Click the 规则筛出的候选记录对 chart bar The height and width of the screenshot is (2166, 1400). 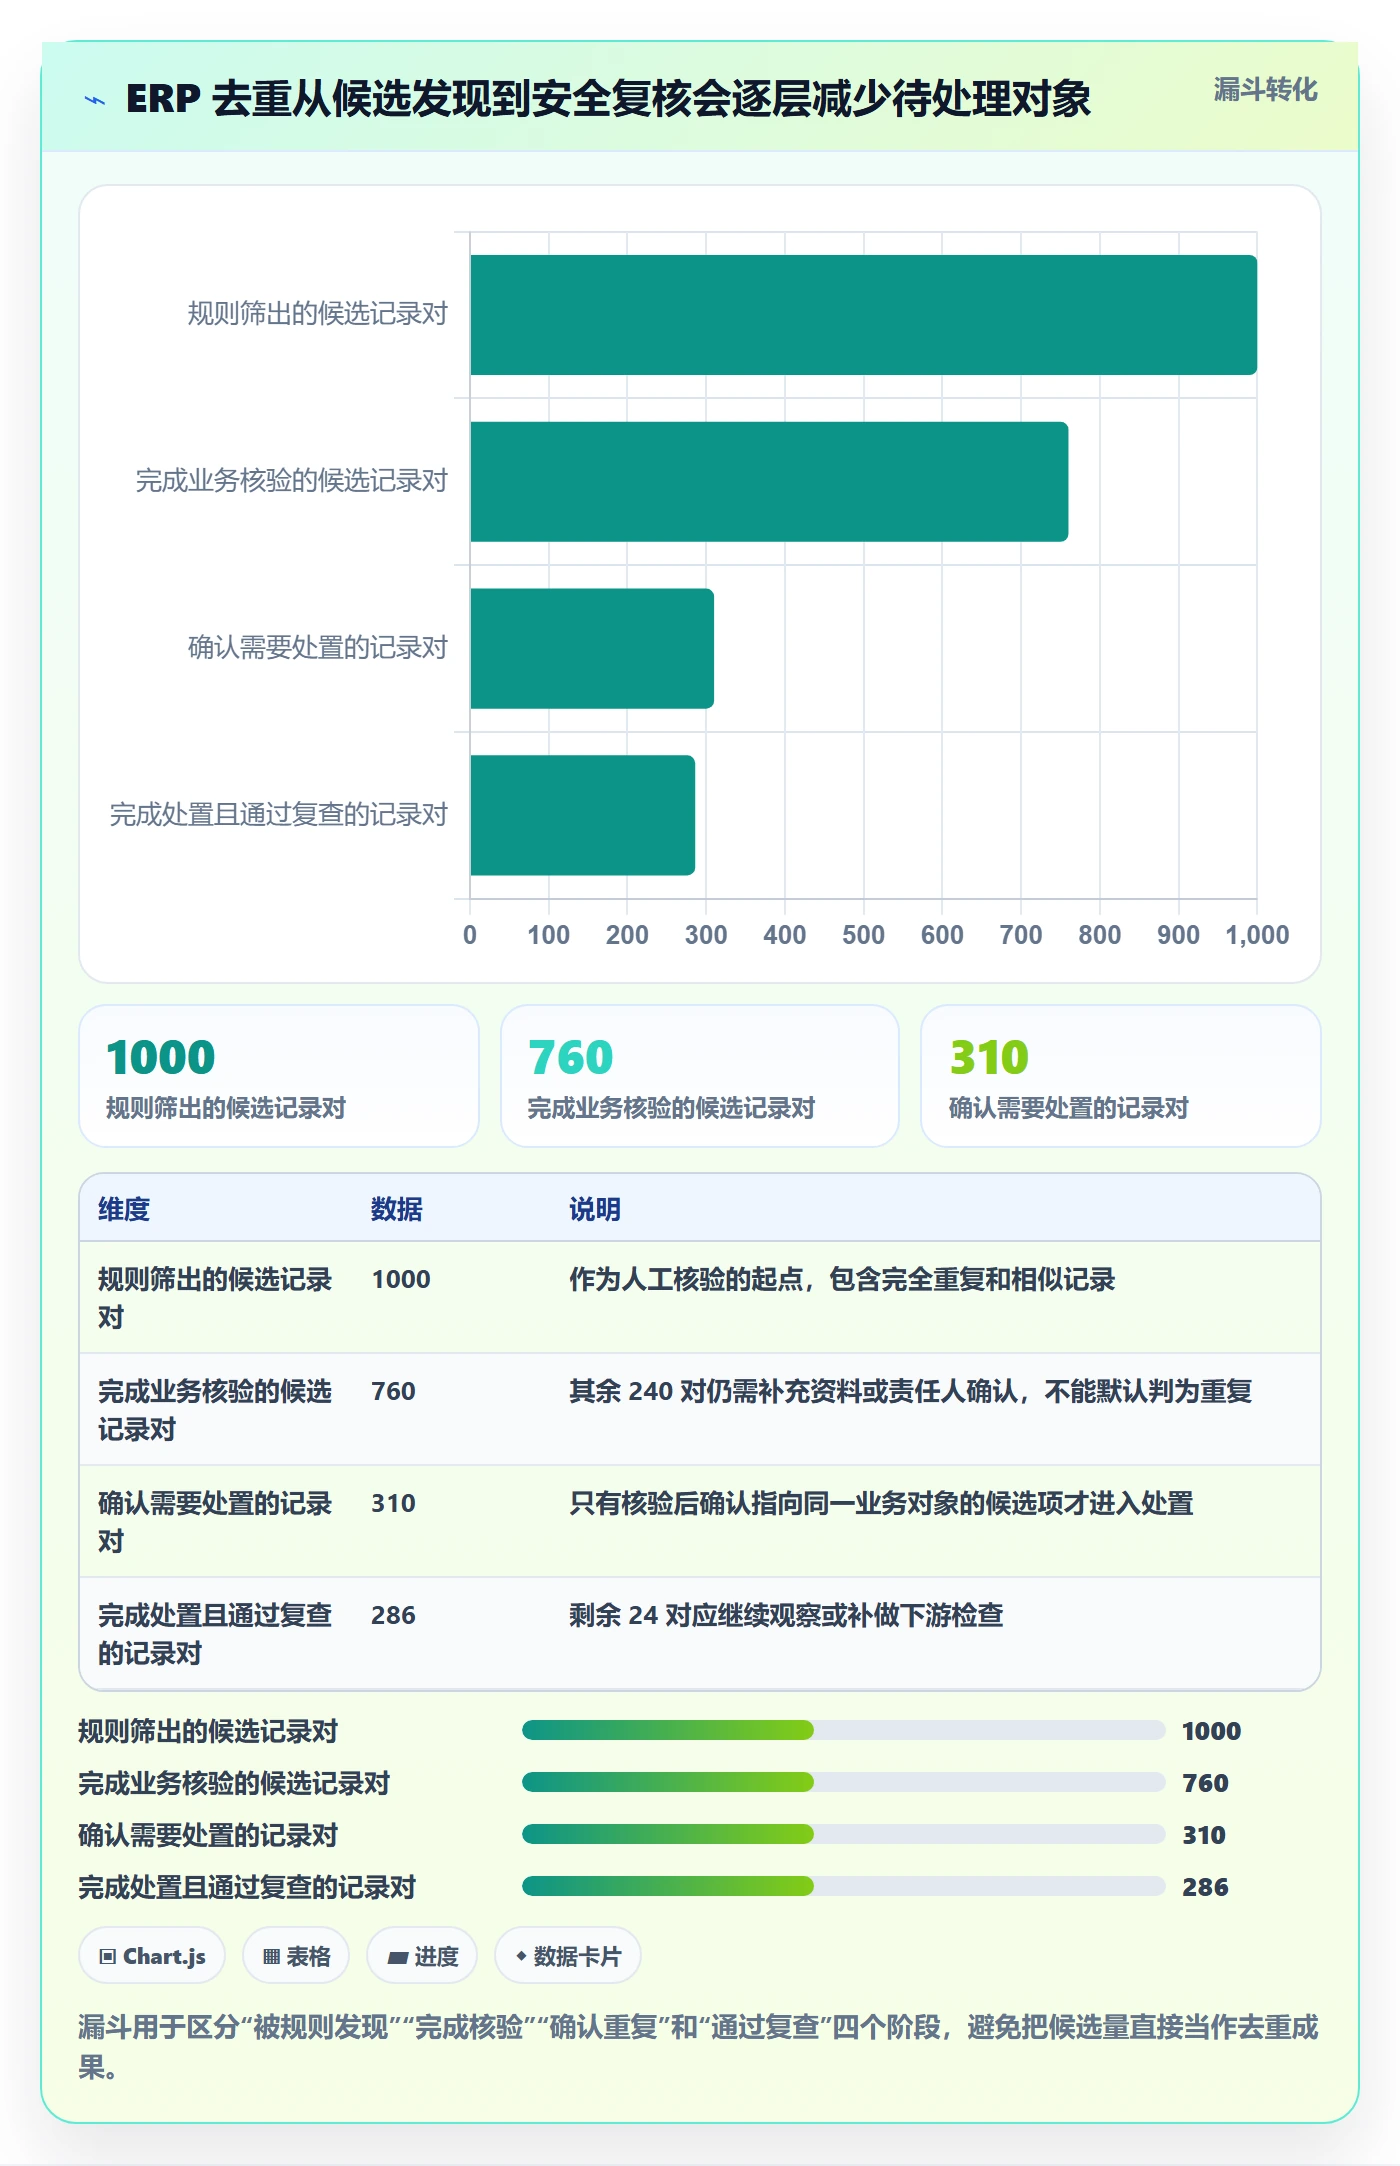tap(863, 315)
